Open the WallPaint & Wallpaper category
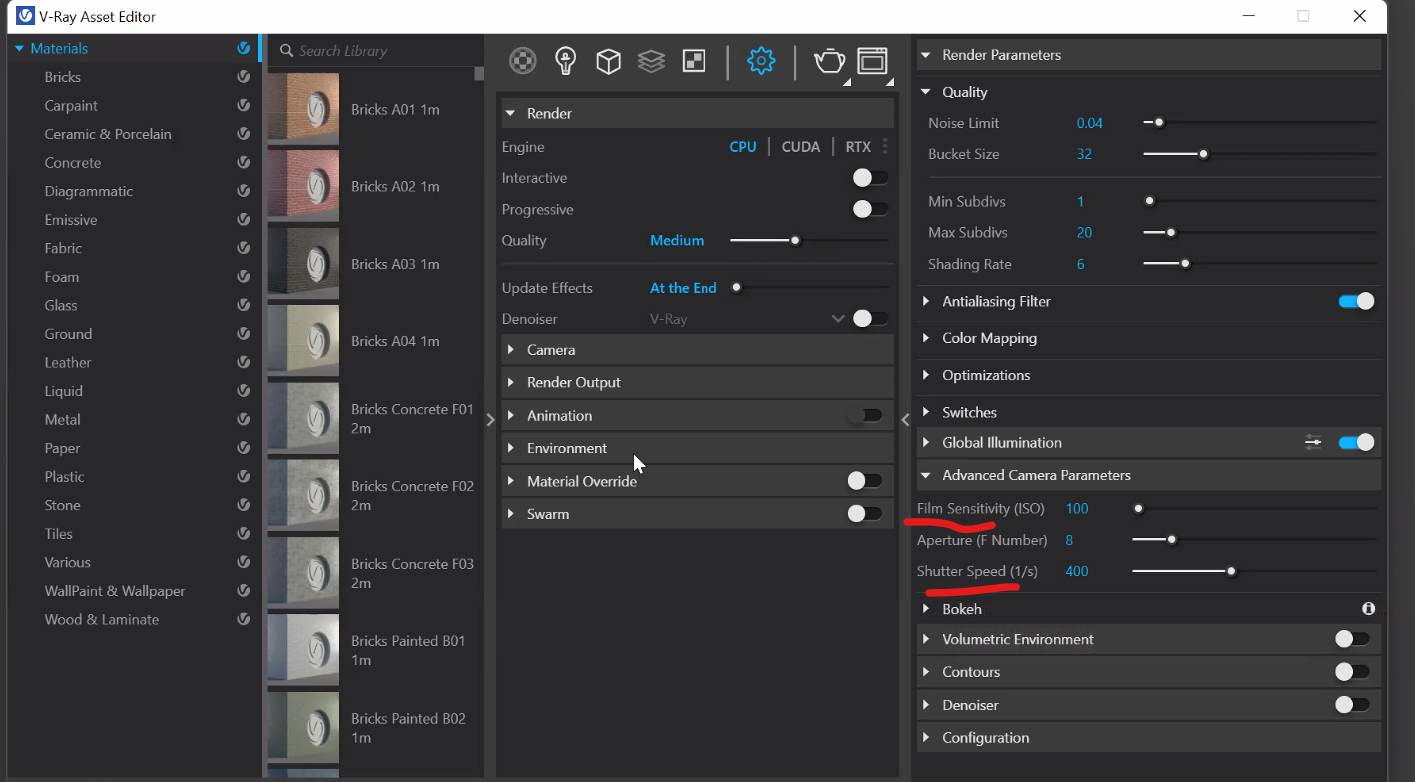Screen dimensions: 1415x782 (115, 591)
